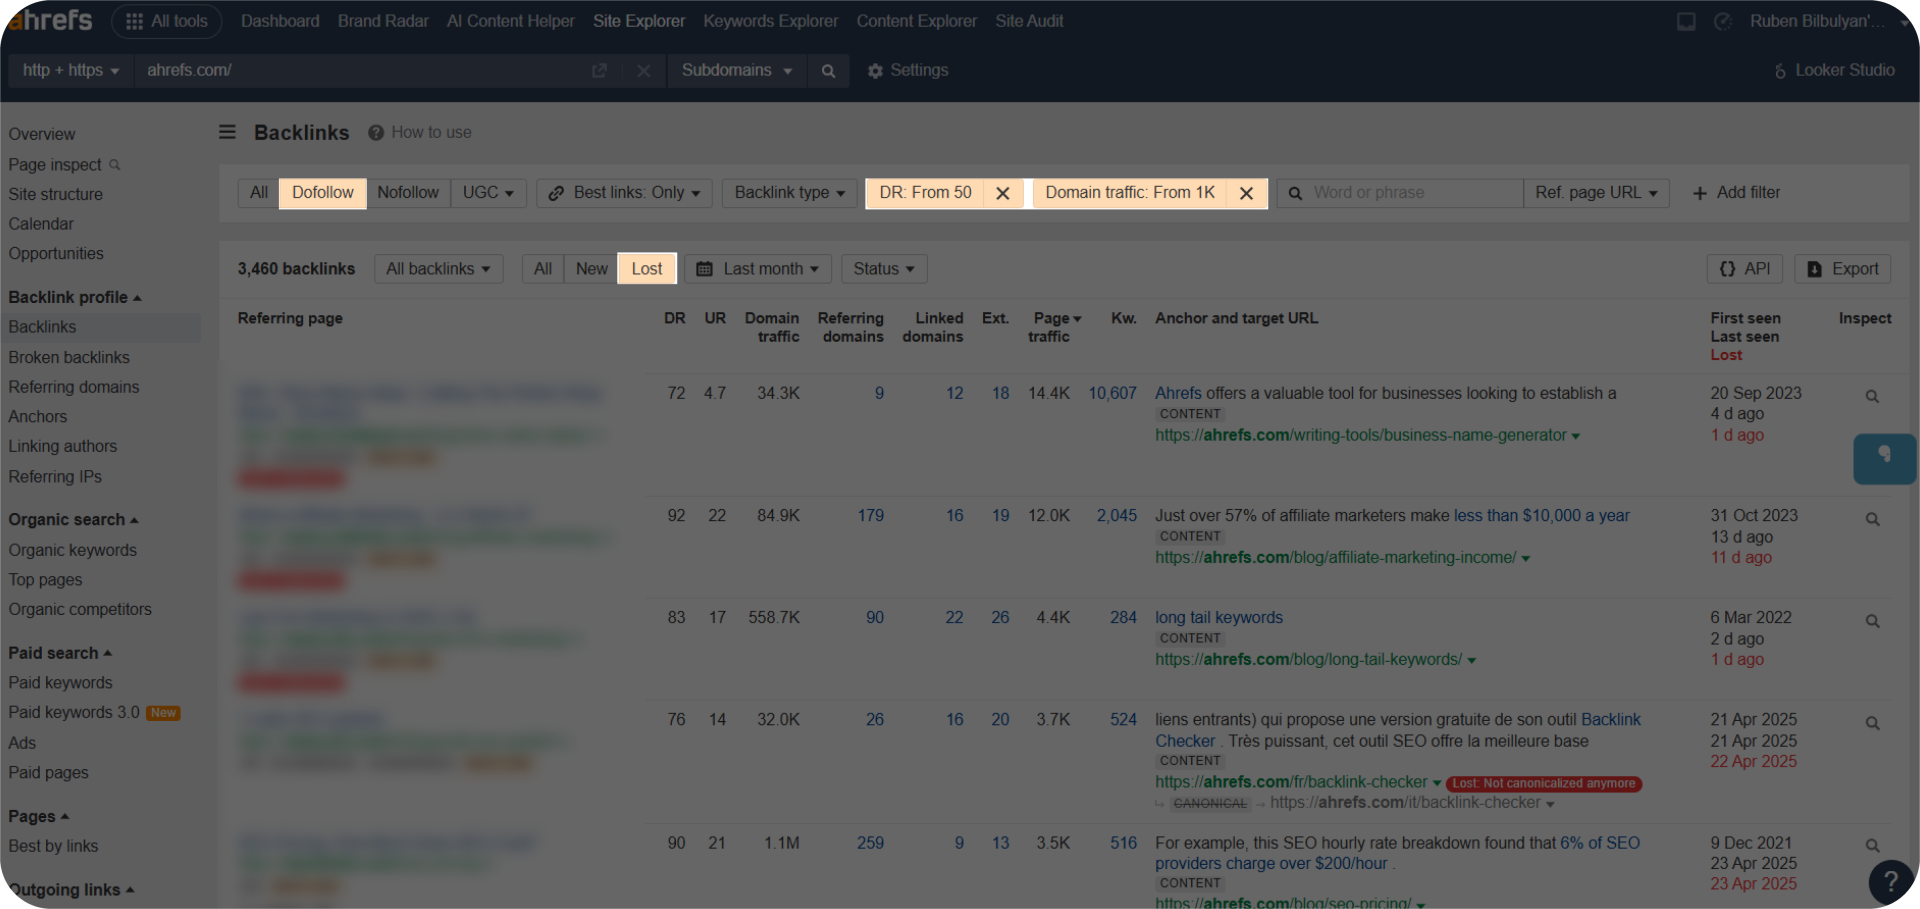Inspect the business-name-generator backlink row
1920x909 pixels.
1872,397
